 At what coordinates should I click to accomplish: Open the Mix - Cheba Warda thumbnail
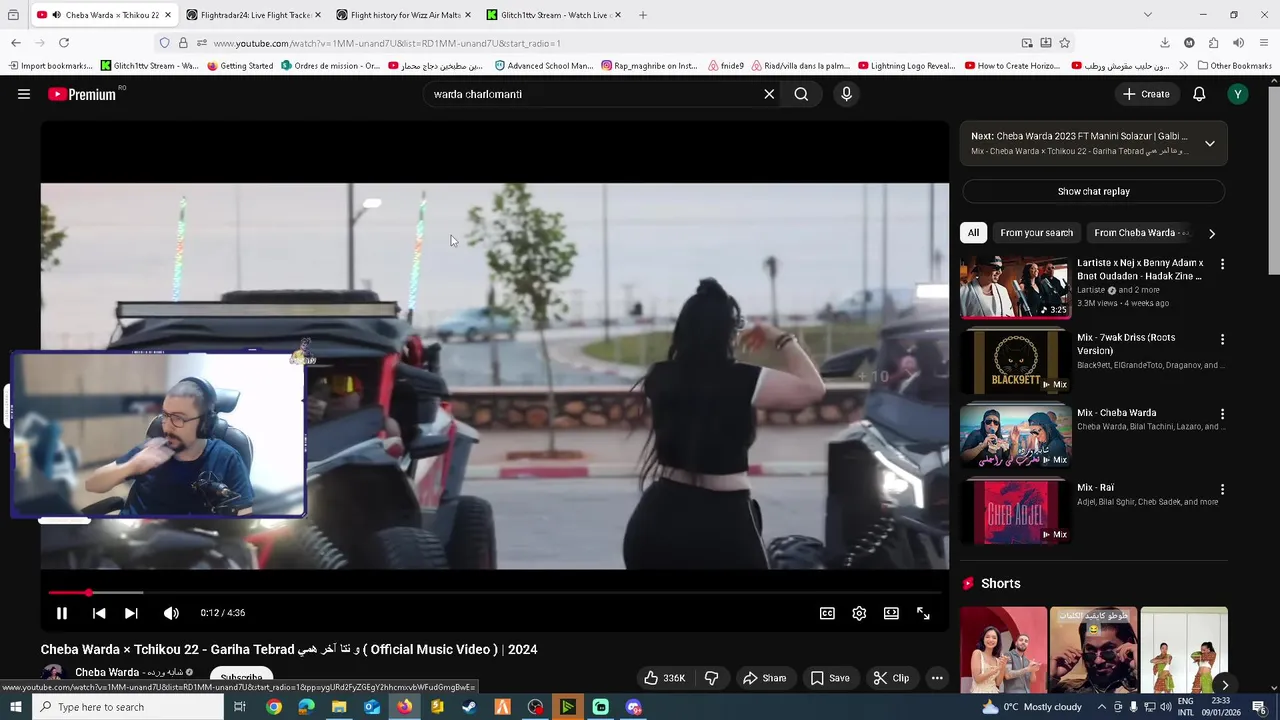[x=1015, y=436]
